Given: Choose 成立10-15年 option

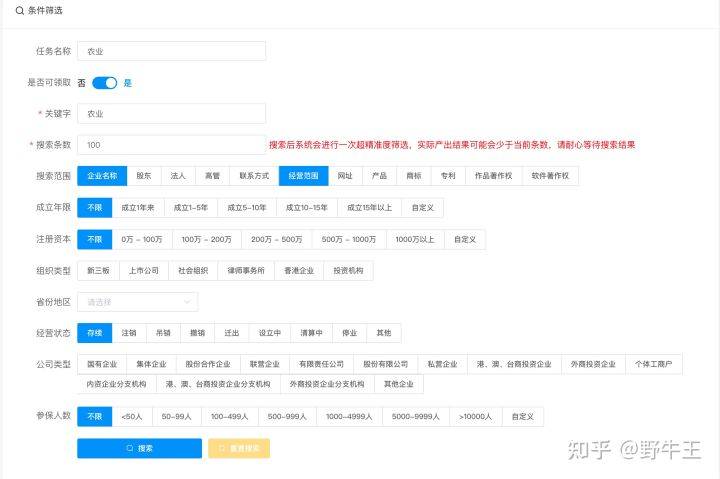Looking at the screenshot, I should [x=307, y=208].
